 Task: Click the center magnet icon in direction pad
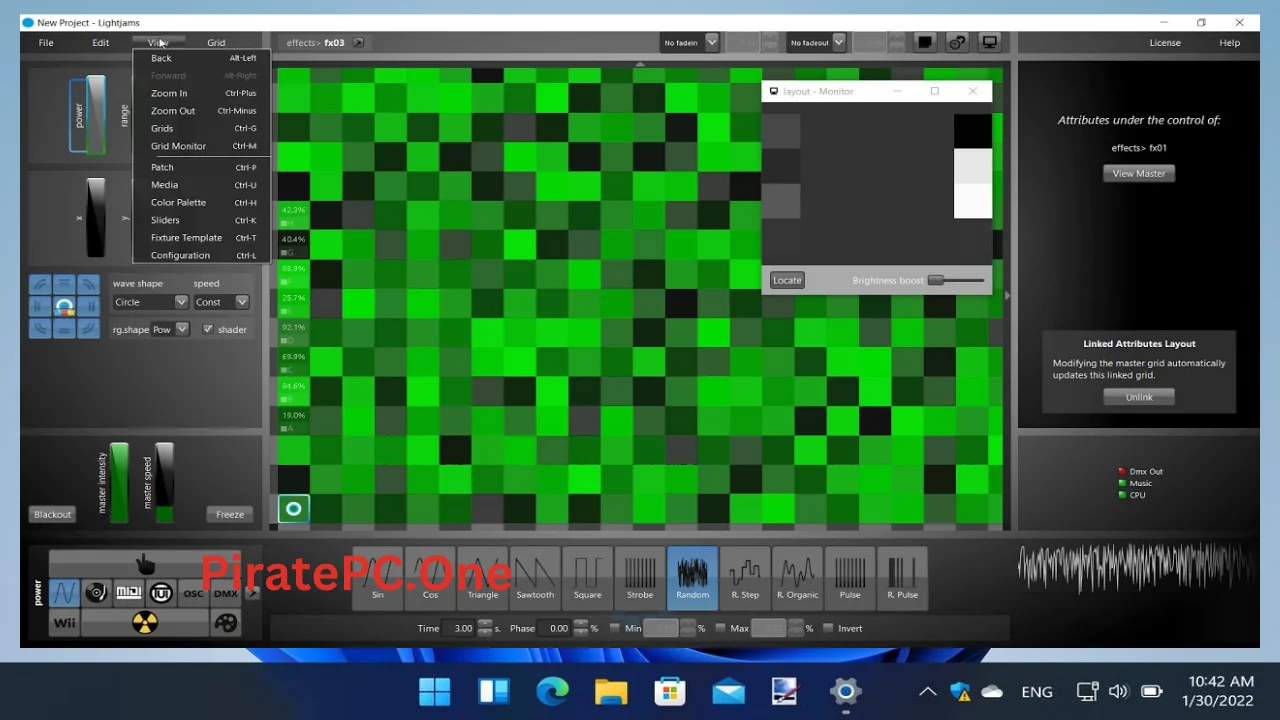(x=64, y=307)
